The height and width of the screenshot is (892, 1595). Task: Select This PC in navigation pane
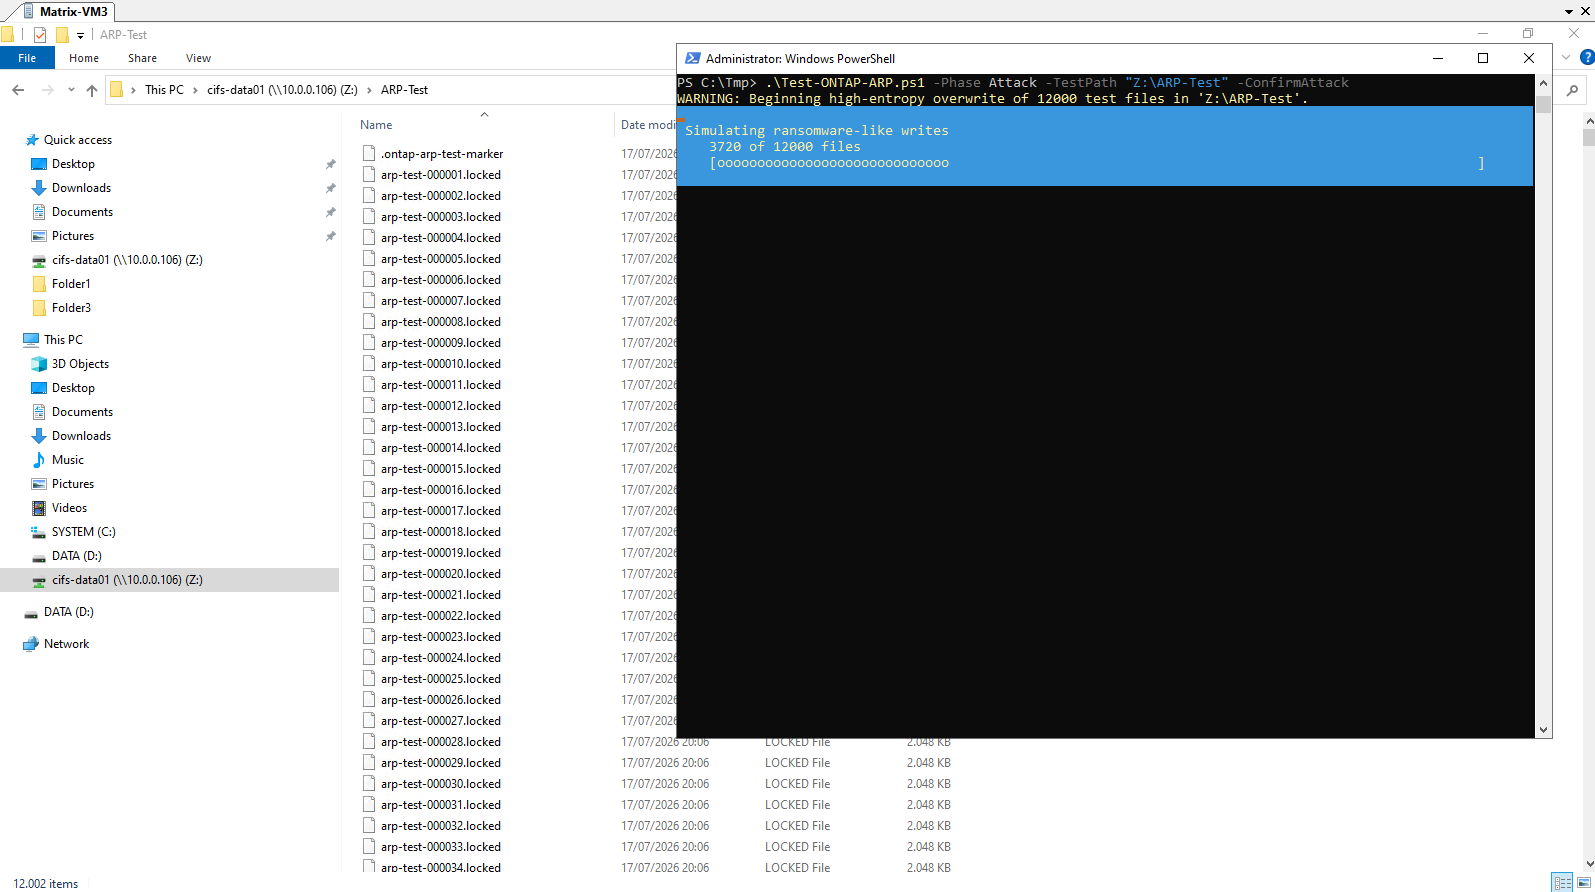63,340
